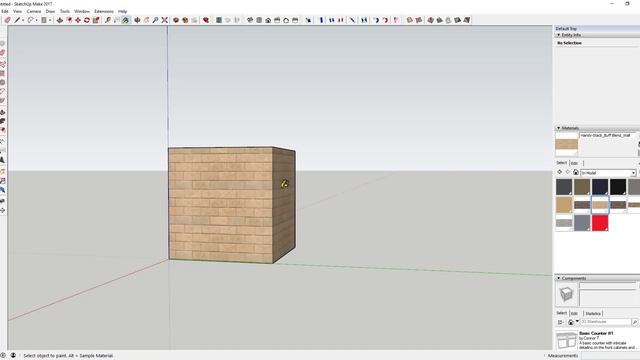Open Components view options button
This screenshot has height=360, width=640.
pos(560,322)
